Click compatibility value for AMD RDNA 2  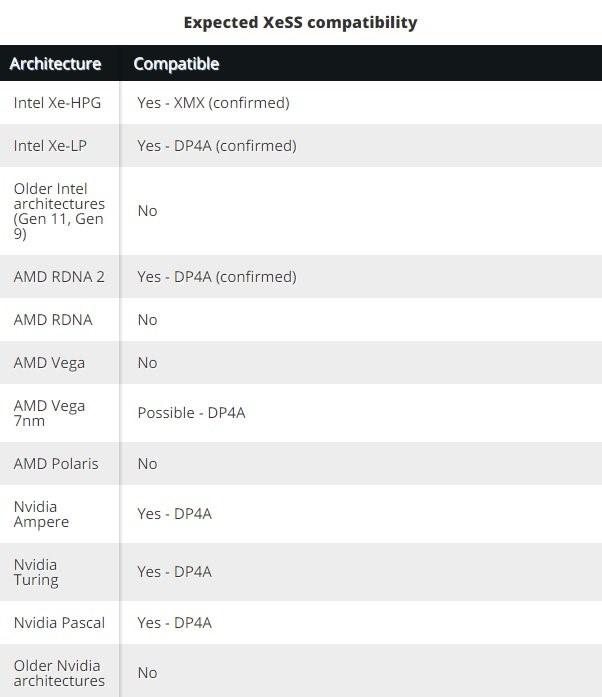(x=216, y=277)
